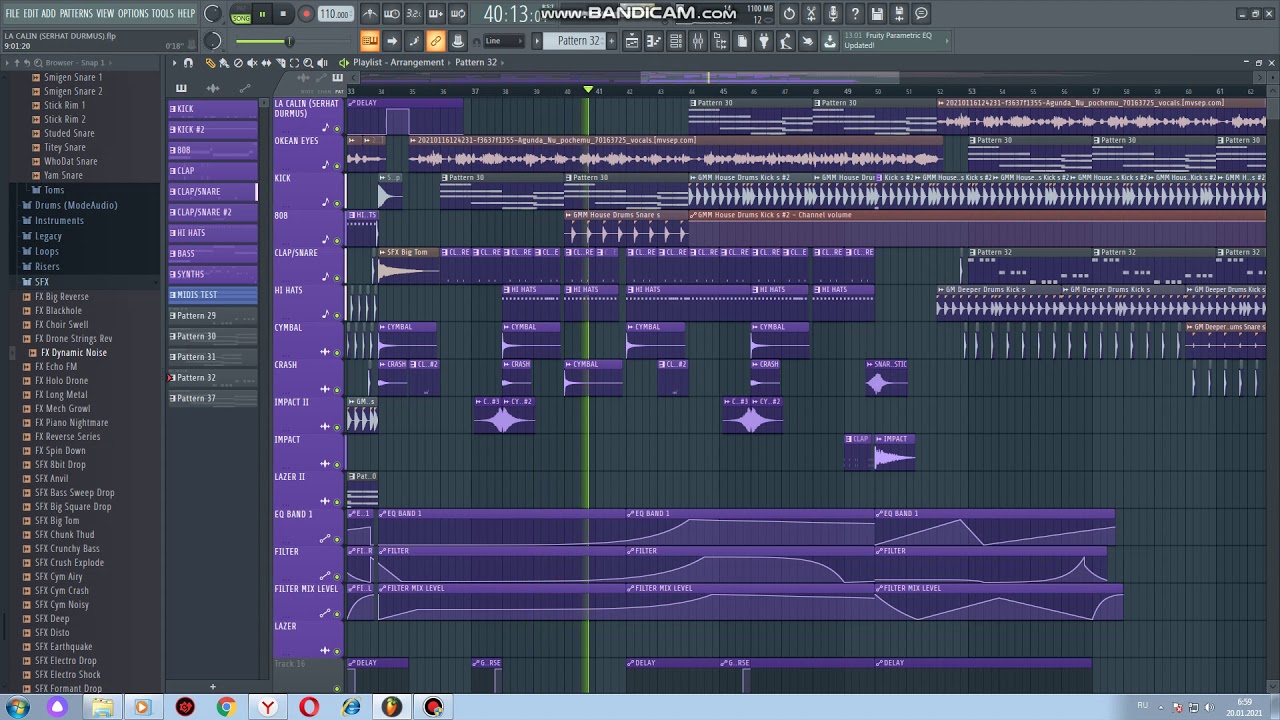1280x720 pixels.
Task: Open content library download icon
Action: coord(829,41)
